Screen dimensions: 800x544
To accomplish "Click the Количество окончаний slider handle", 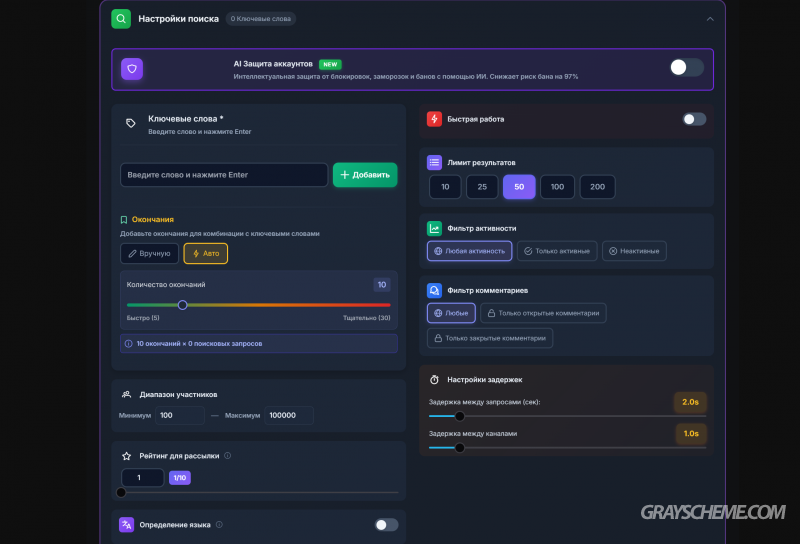I will coord(183,305).
